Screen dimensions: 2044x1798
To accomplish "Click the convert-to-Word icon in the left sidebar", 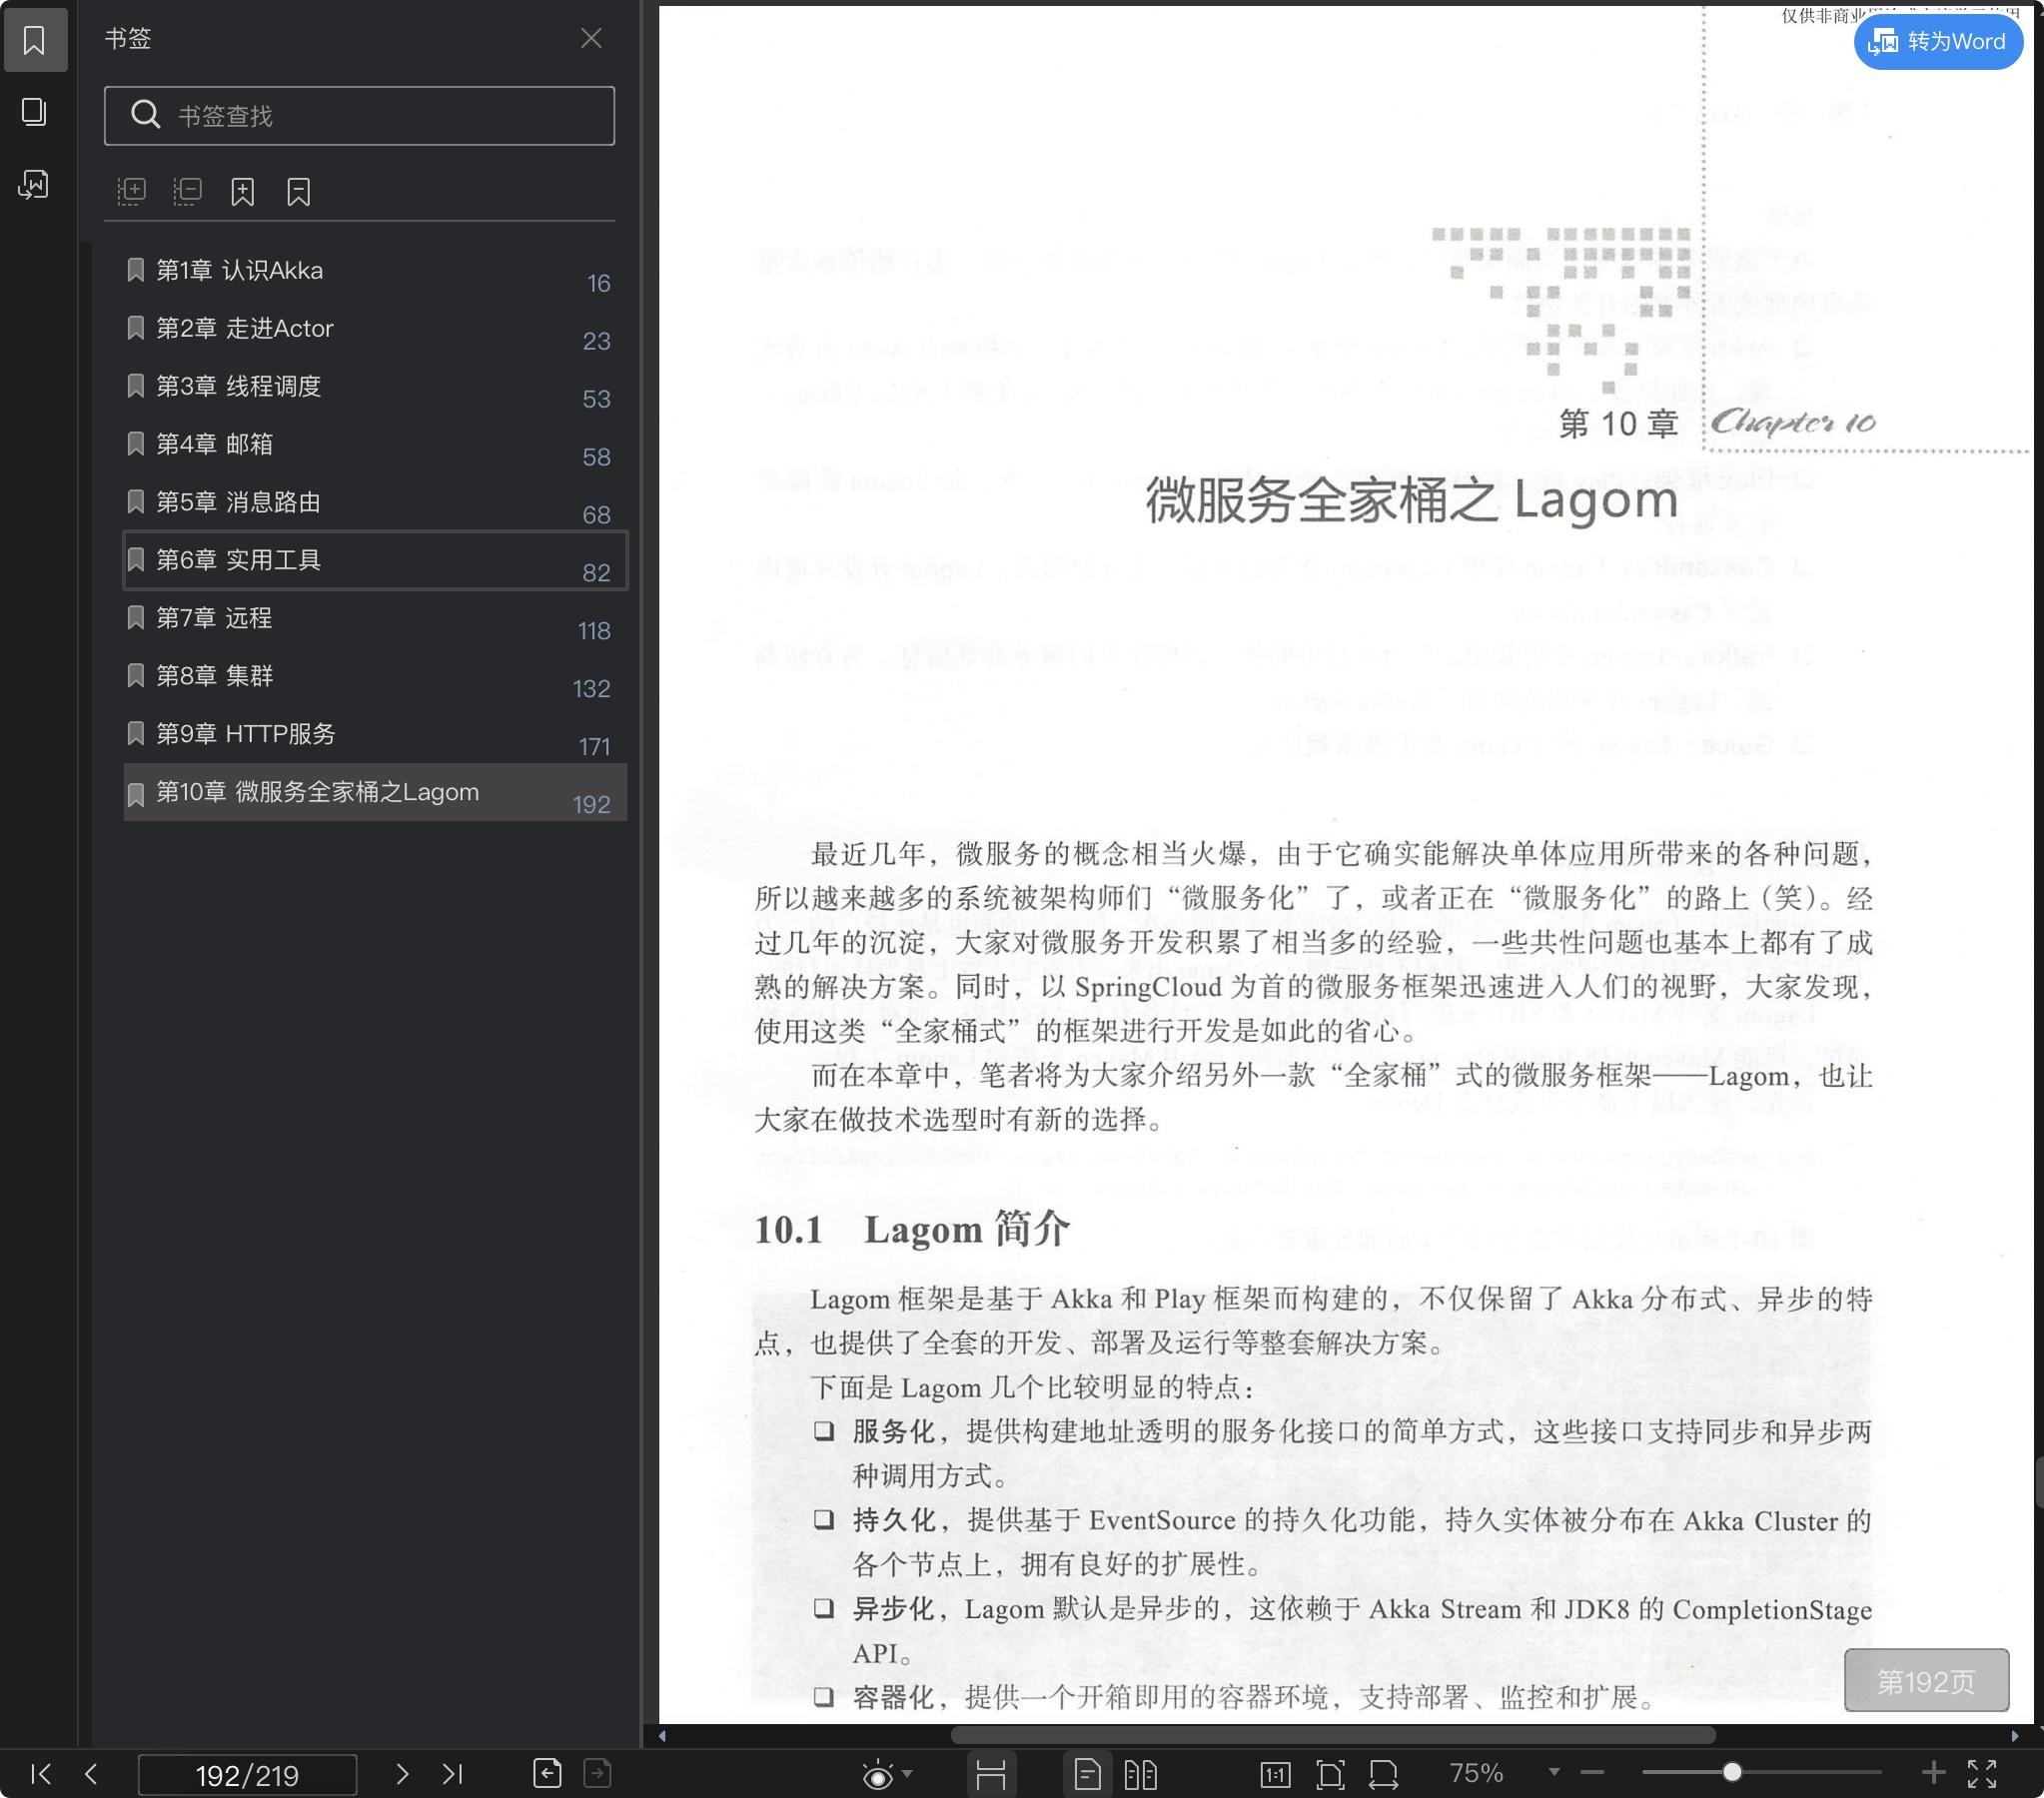I will (x=35, y=184).
